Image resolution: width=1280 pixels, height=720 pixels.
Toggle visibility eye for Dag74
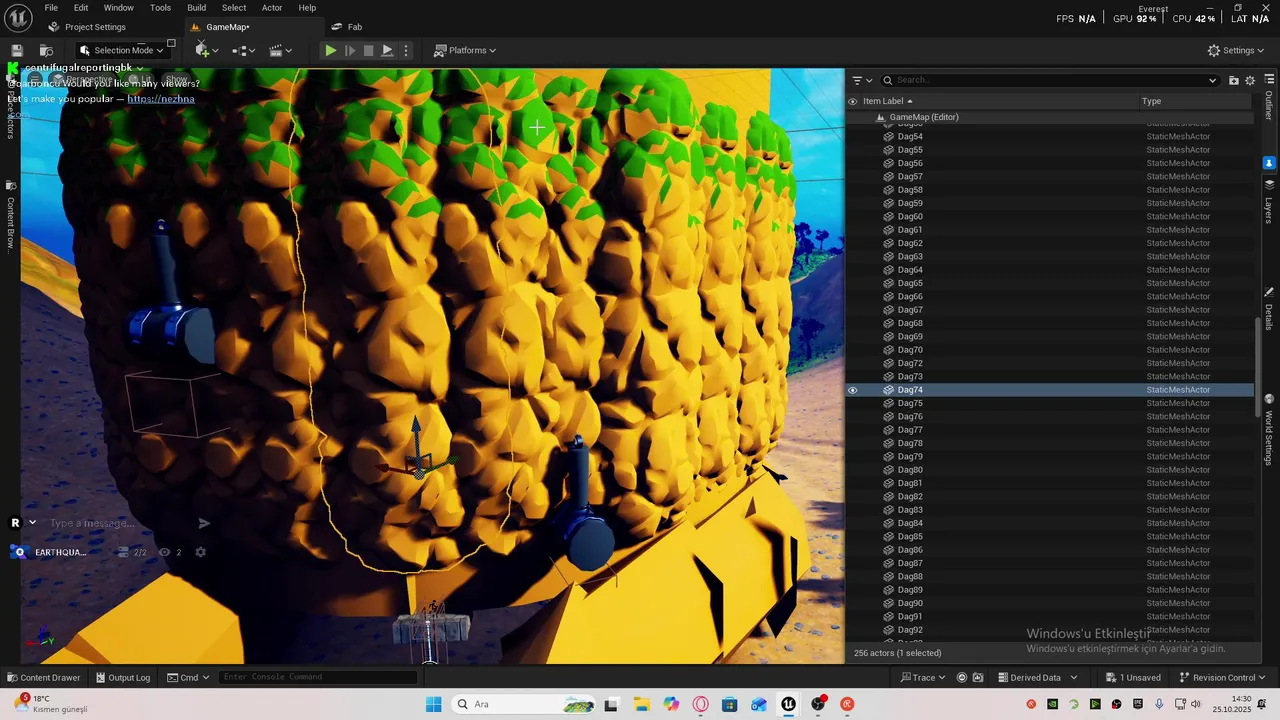[853, 390]
